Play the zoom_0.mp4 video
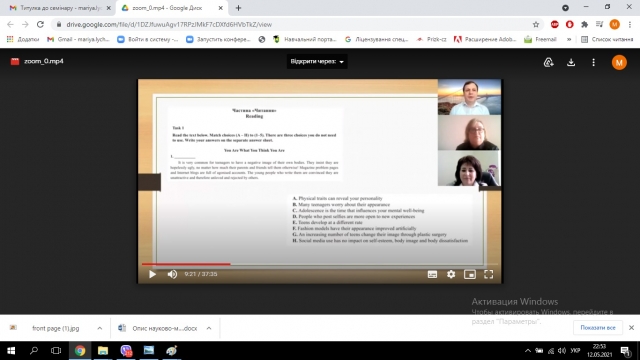This screenshot has height=360, width=640. [x=152, y=274]
